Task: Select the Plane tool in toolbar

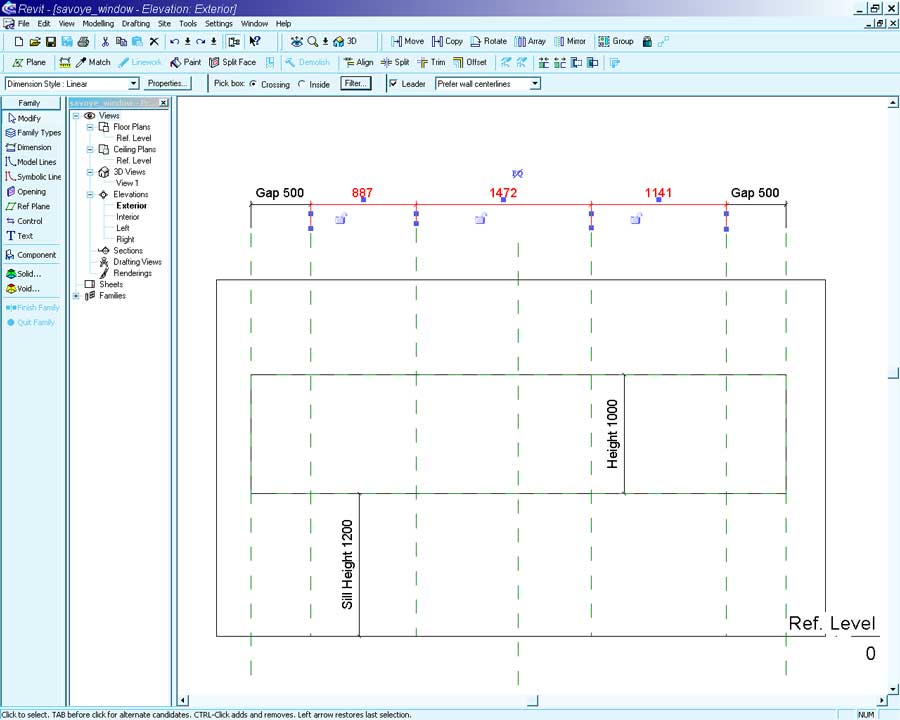Action: click(x=29, y=63)
